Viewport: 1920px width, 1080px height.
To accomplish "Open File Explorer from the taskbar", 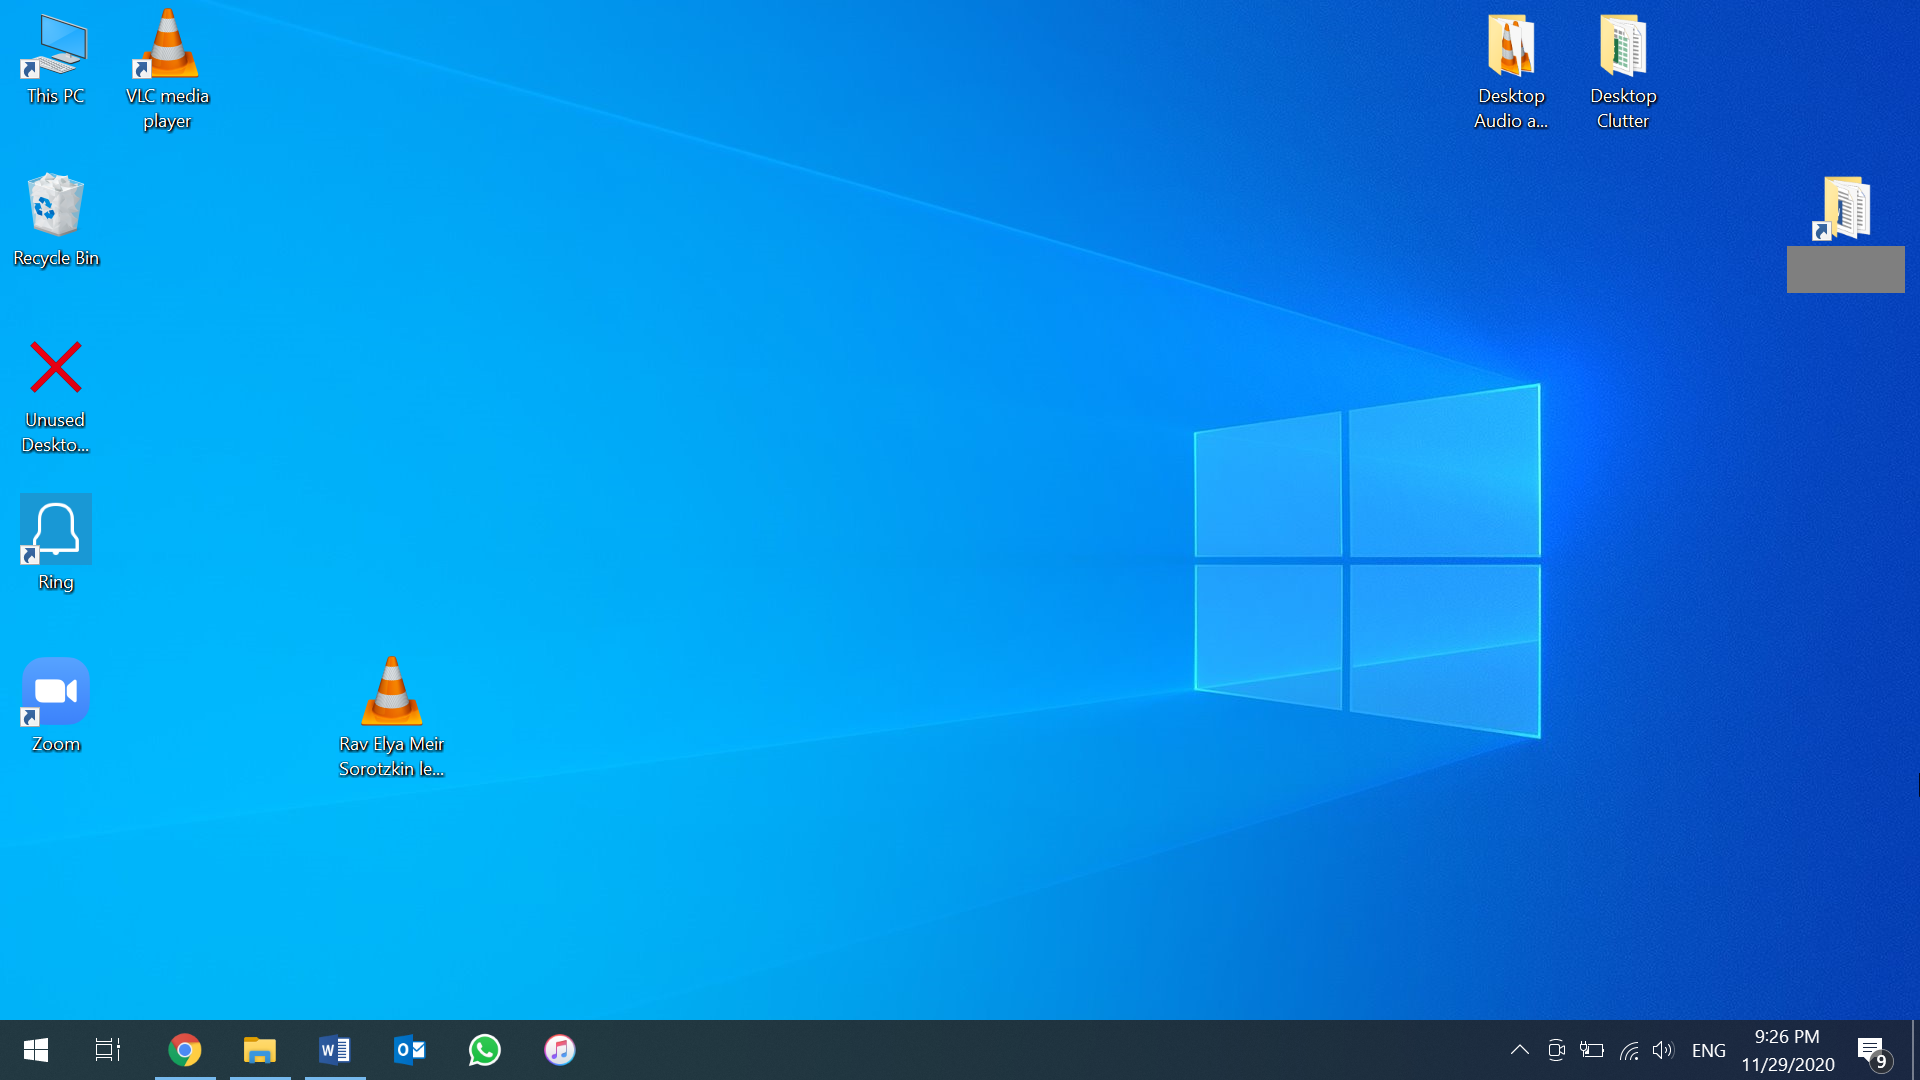I will tap(260, 1050).
